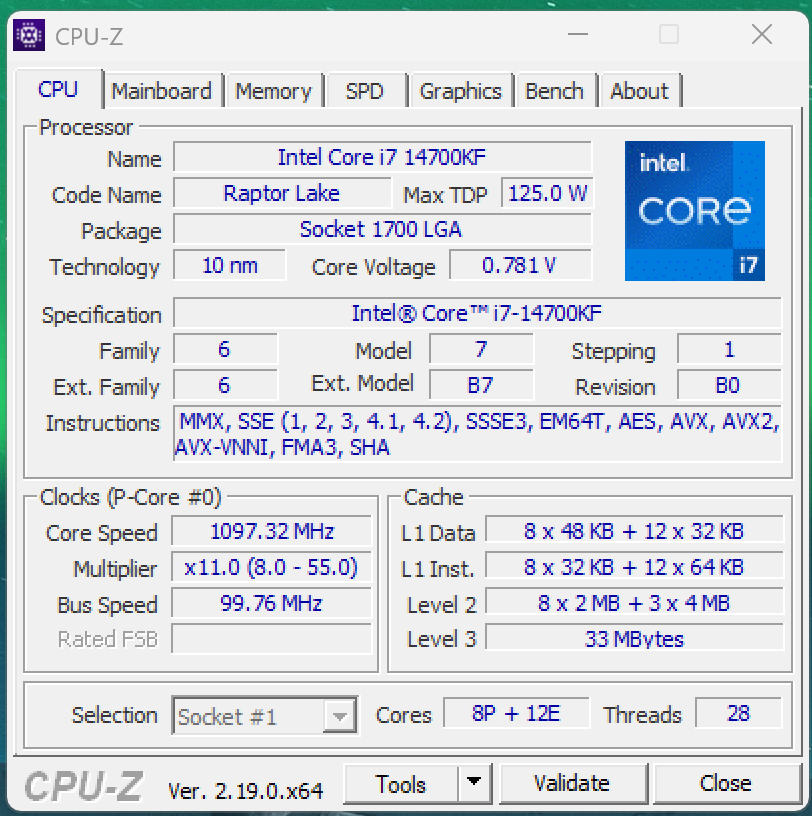Click the Tools button
The width and height of the screenshot is (812, 816).
coord(401,783)
